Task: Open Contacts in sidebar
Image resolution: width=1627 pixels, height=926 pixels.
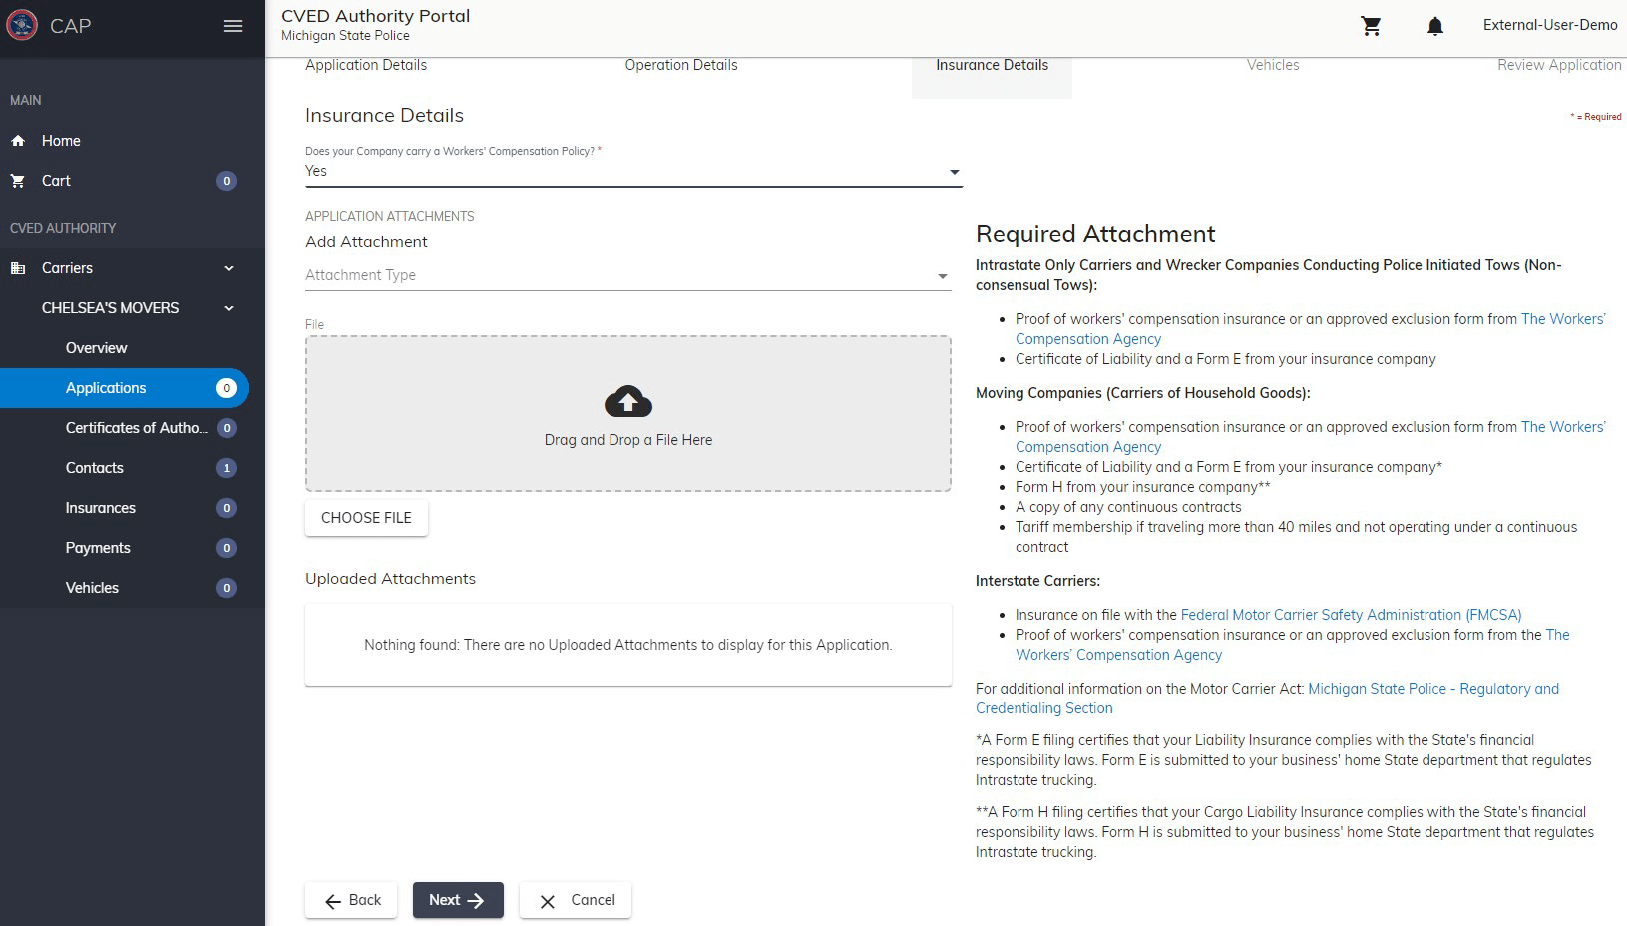Action: pos(95,468)
